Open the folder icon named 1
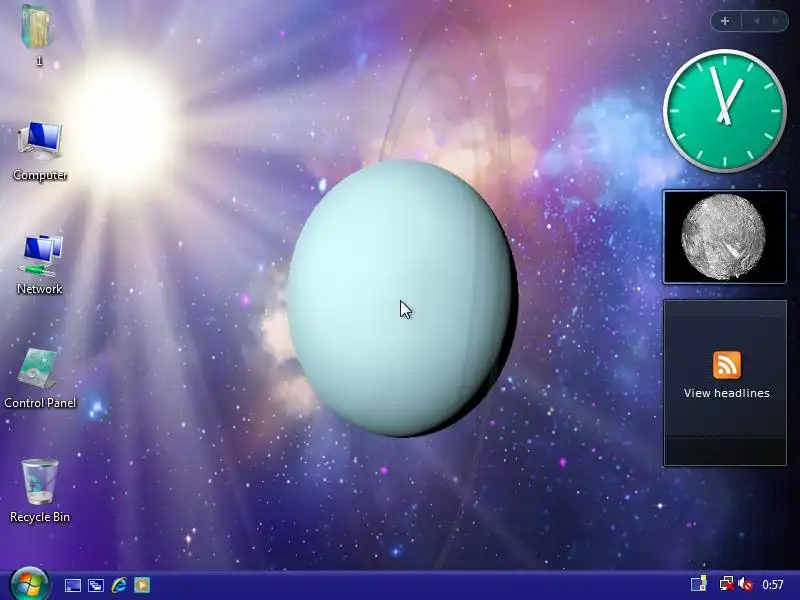Viewport: 800px width, 600px height. click(36, 34)
